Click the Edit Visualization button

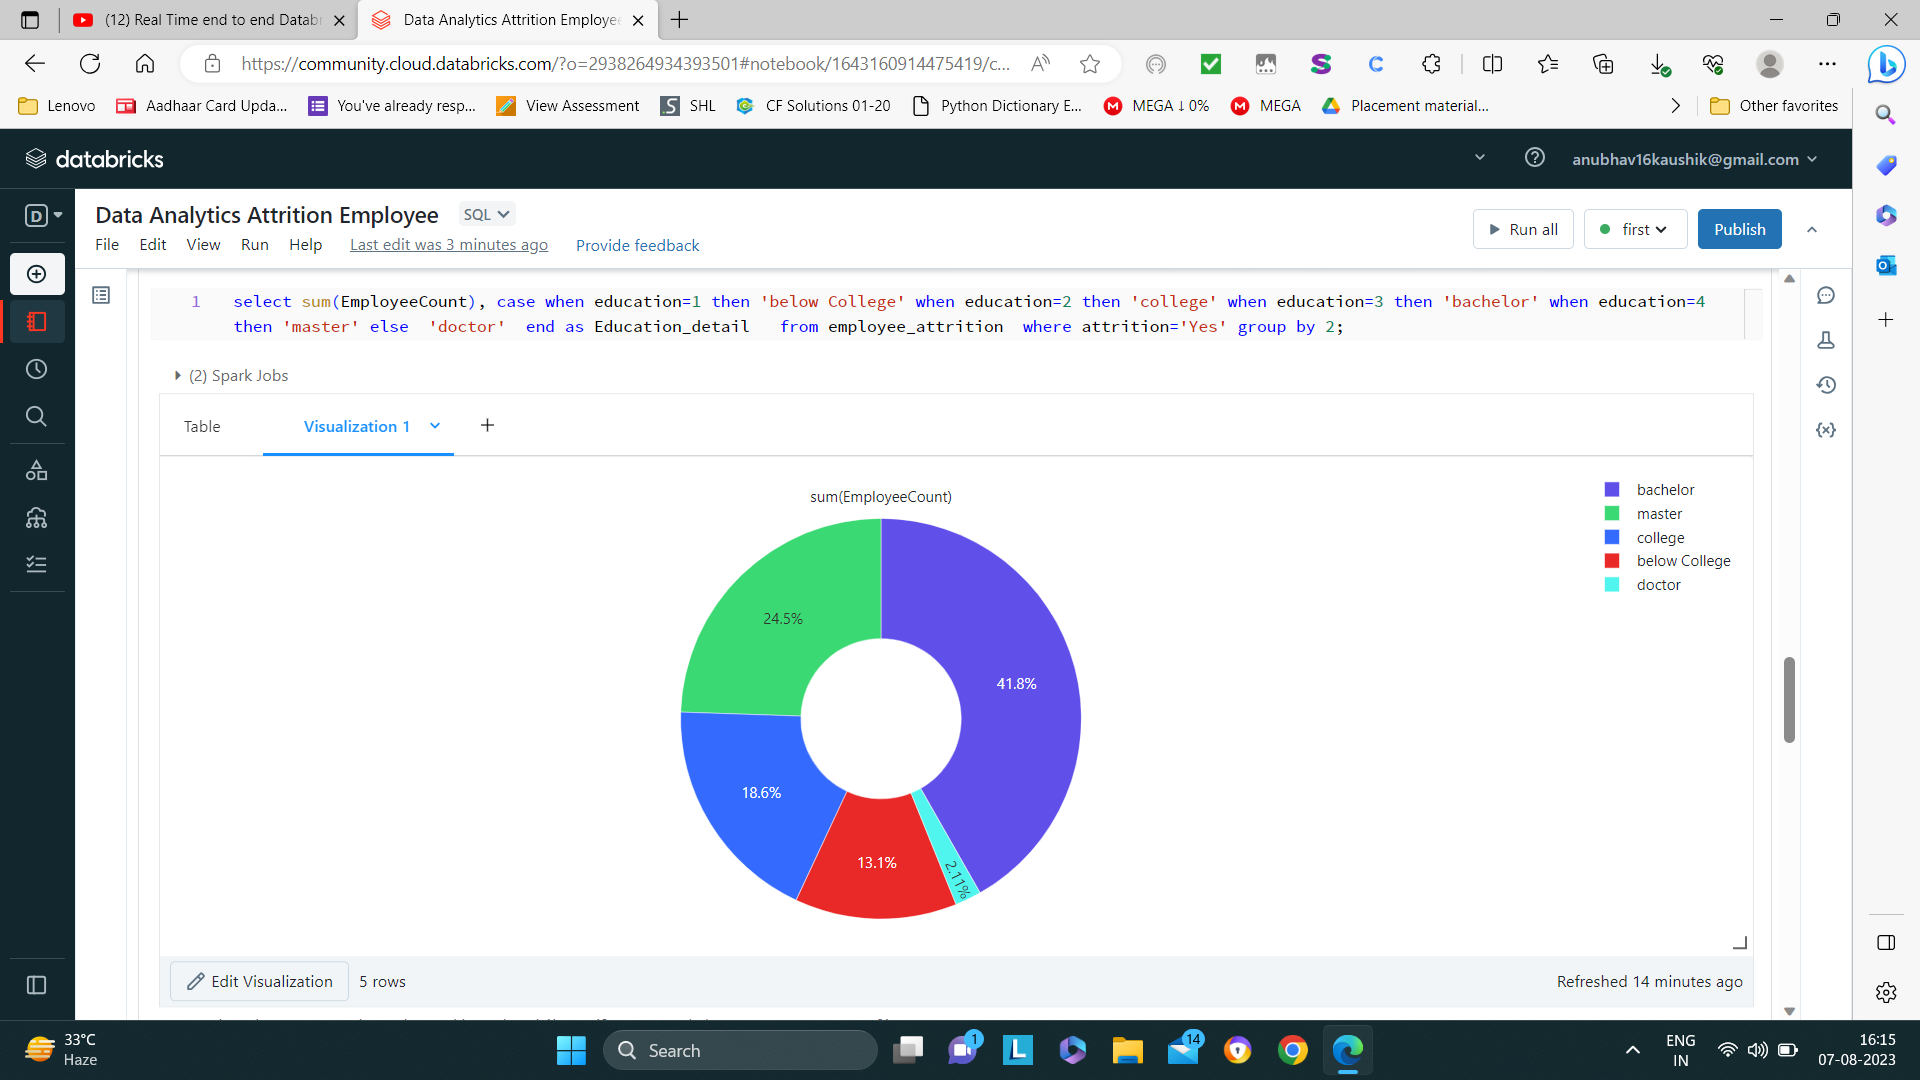tap(259, 981)
